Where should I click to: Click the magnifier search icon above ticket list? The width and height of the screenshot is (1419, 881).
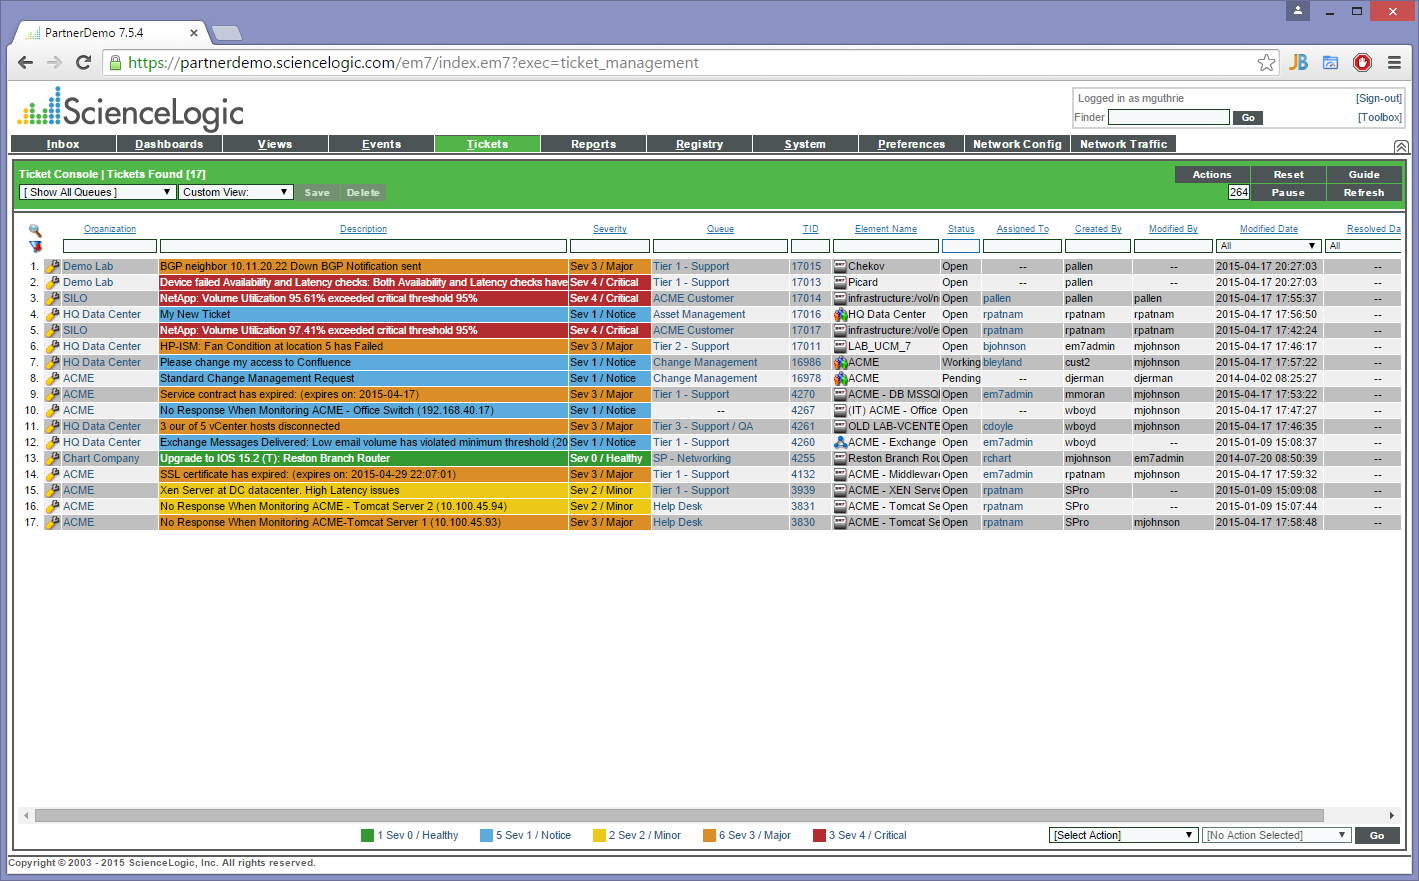35,230
